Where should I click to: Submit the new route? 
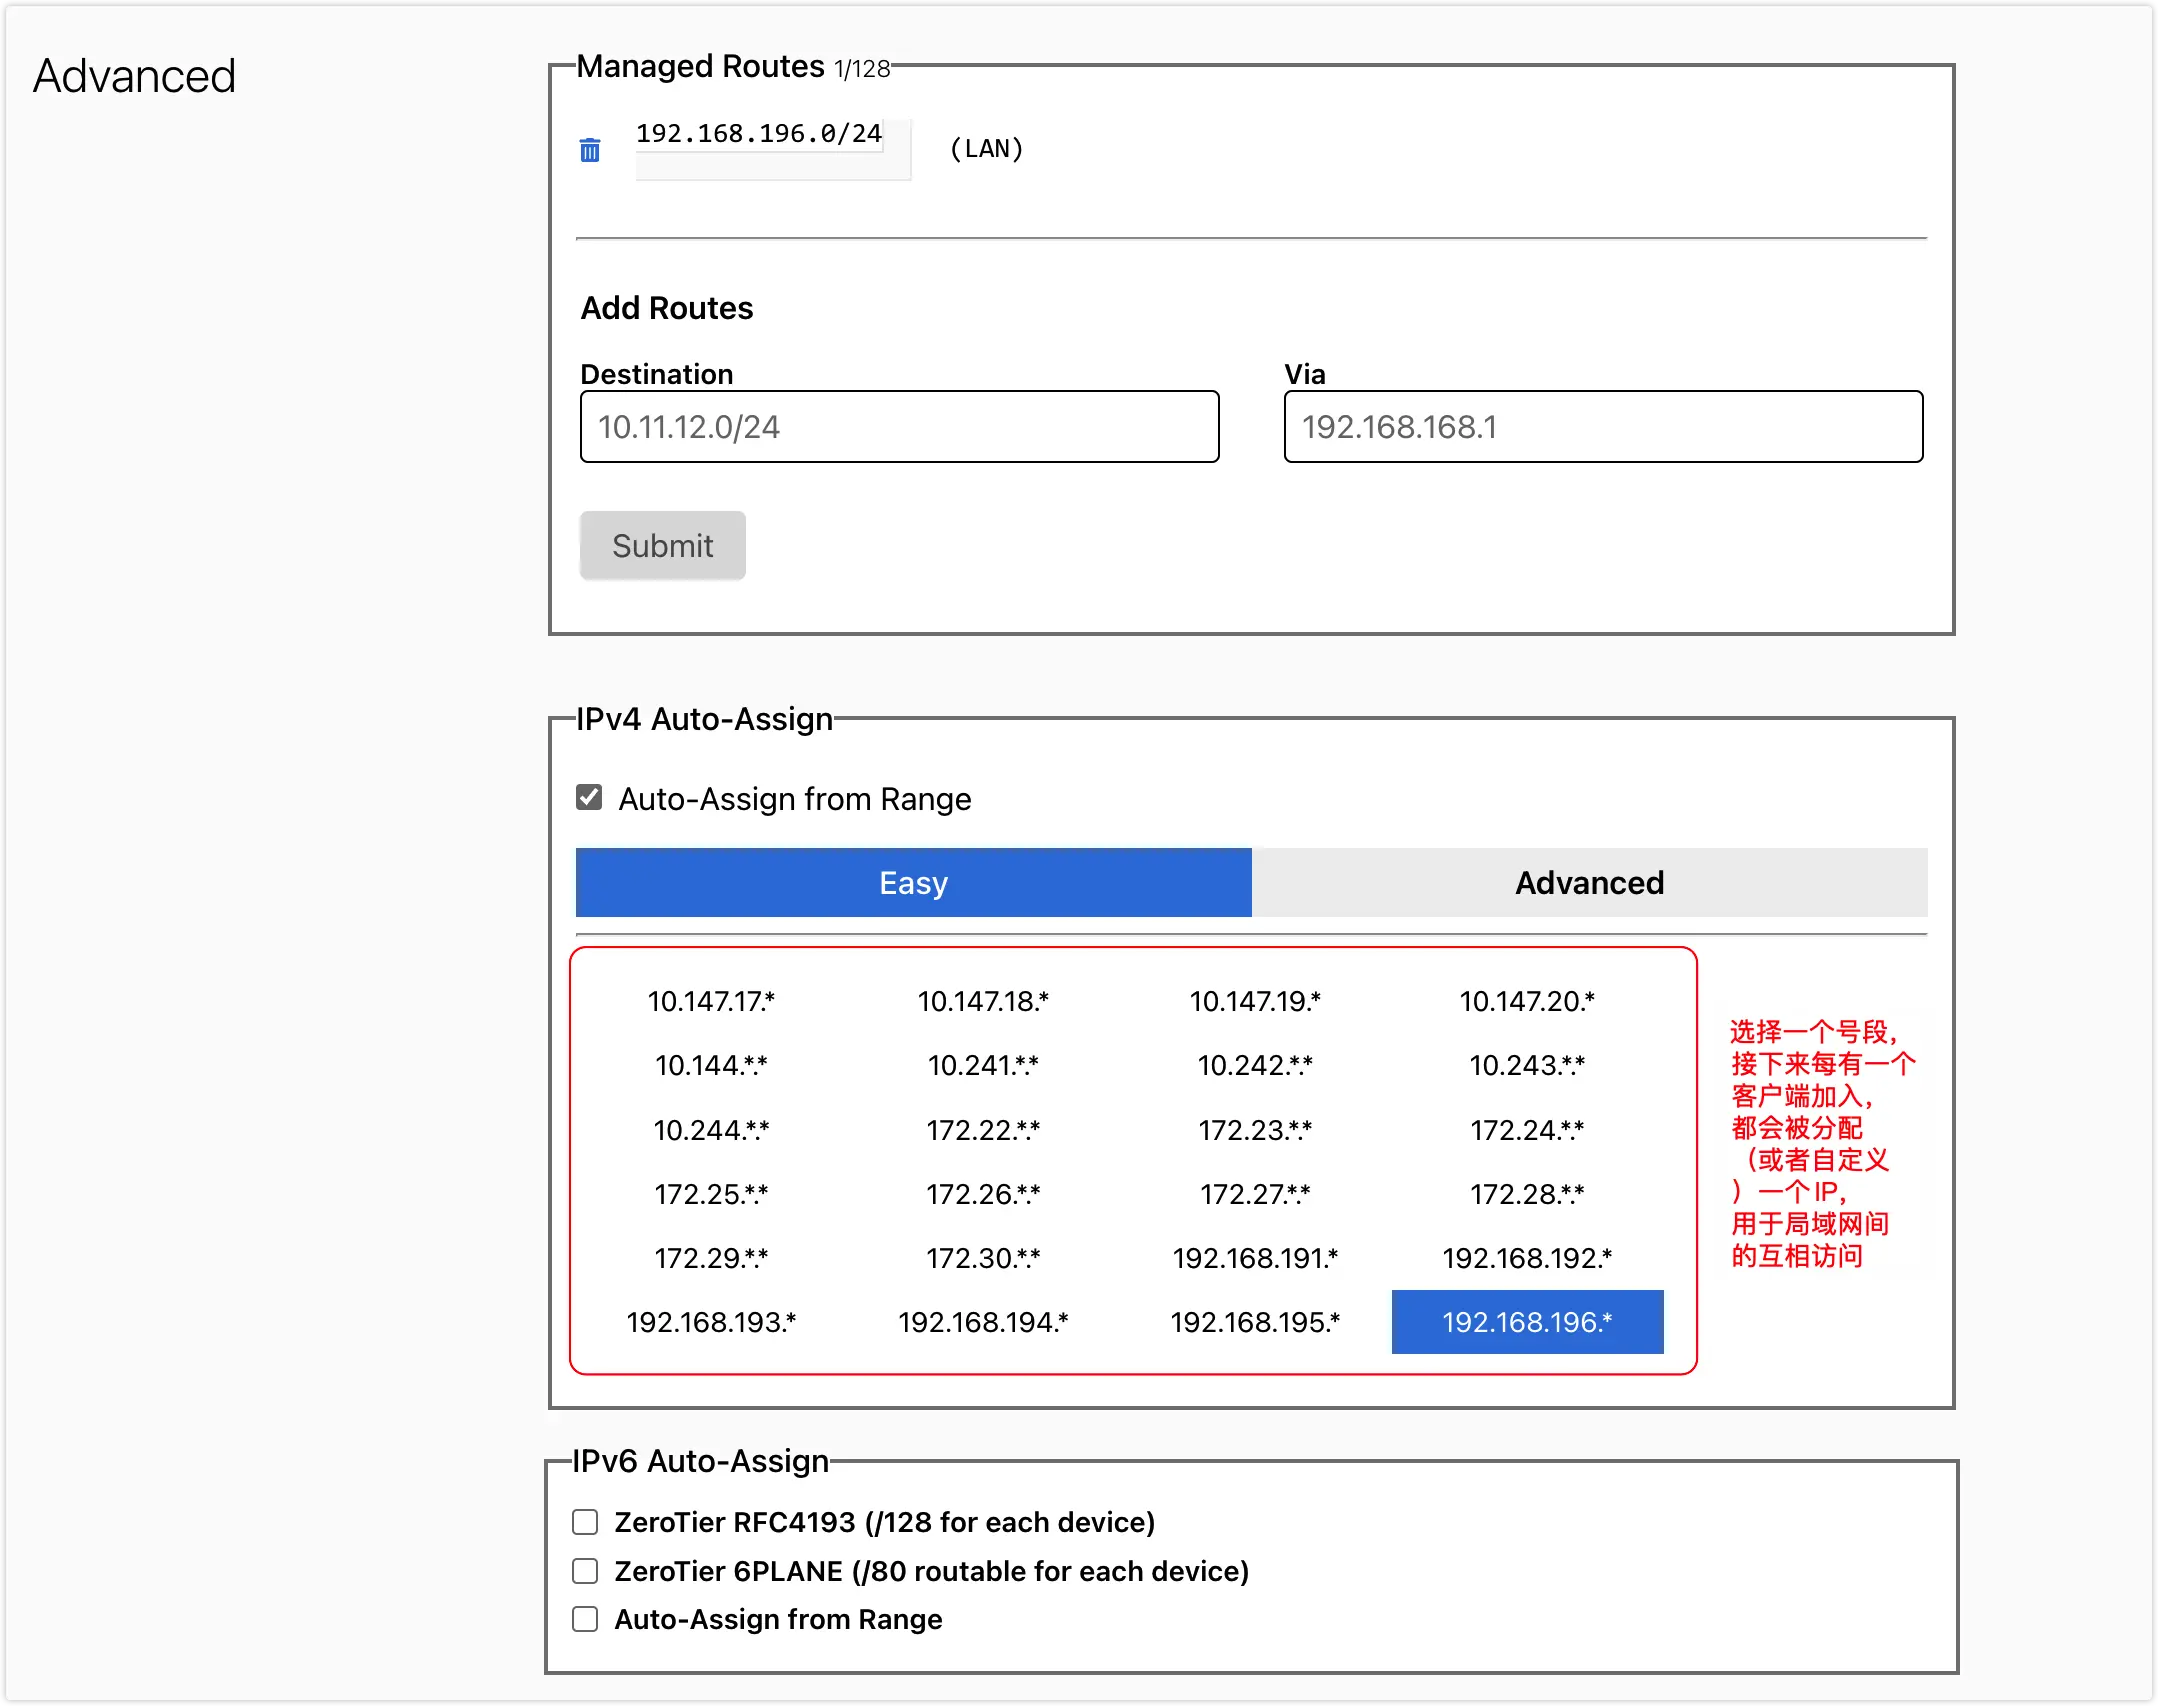663,546
